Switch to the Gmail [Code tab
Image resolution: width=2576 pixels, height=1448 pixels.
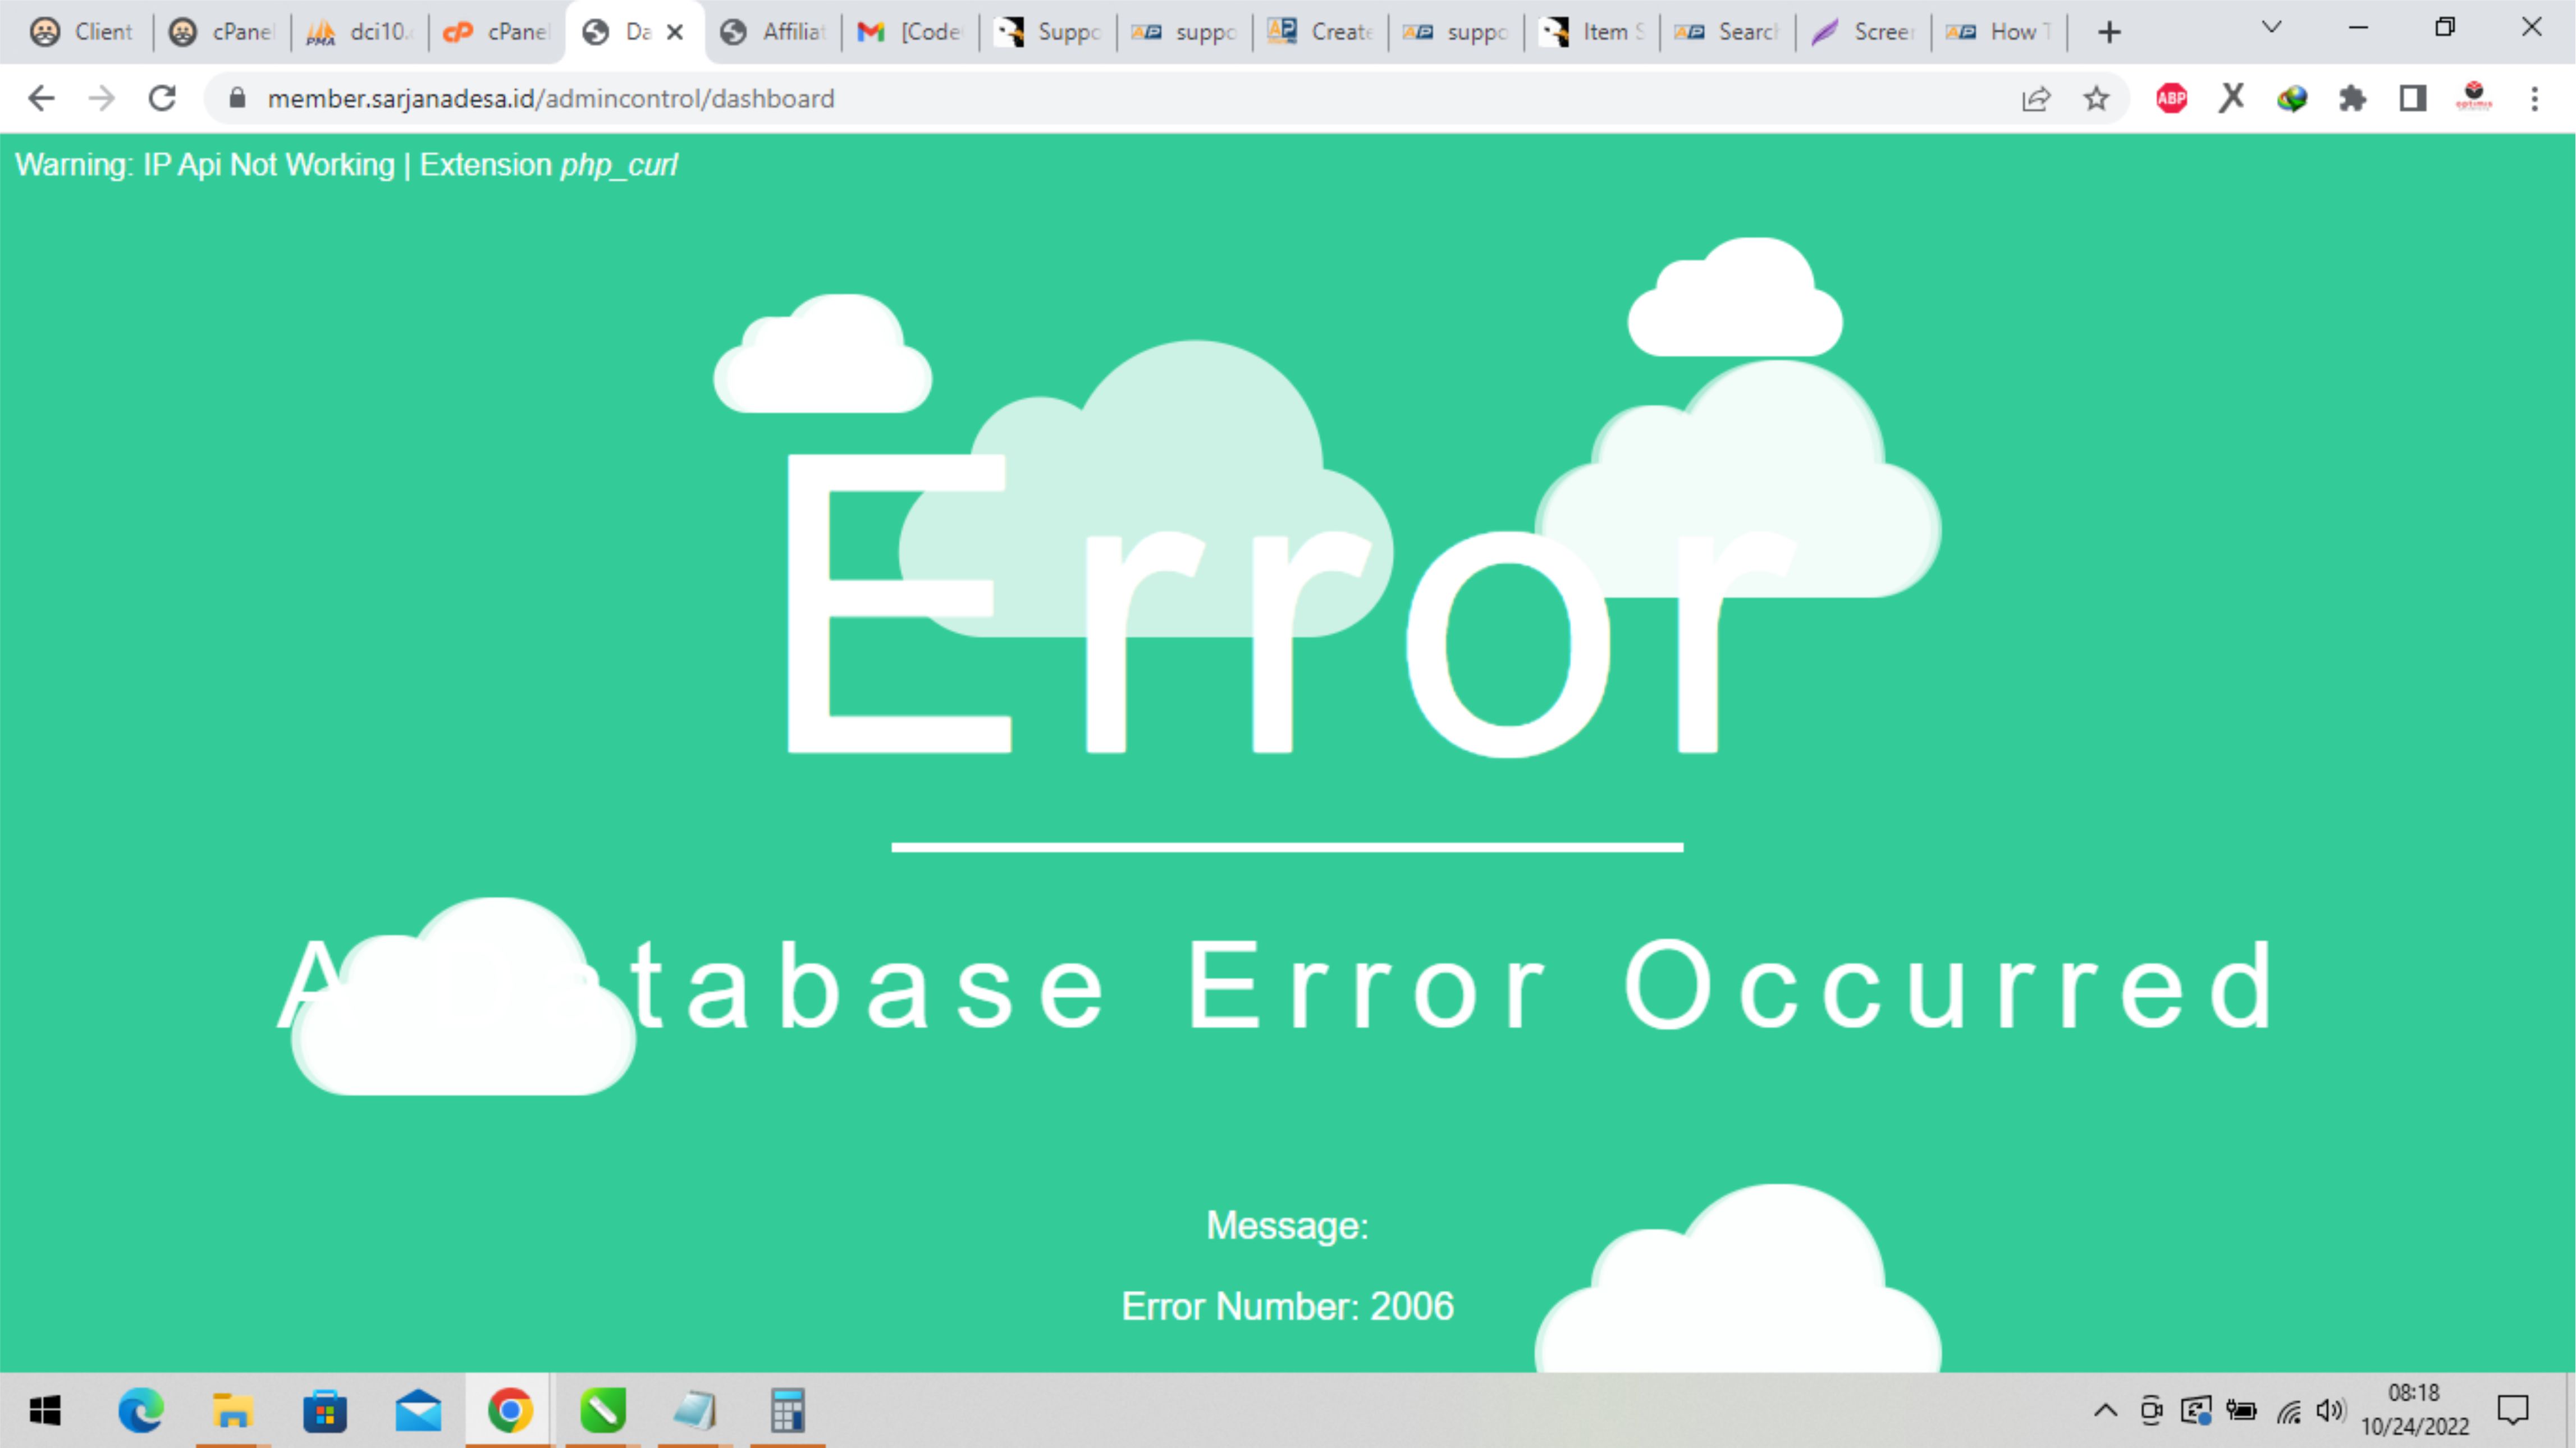(910, 32)
